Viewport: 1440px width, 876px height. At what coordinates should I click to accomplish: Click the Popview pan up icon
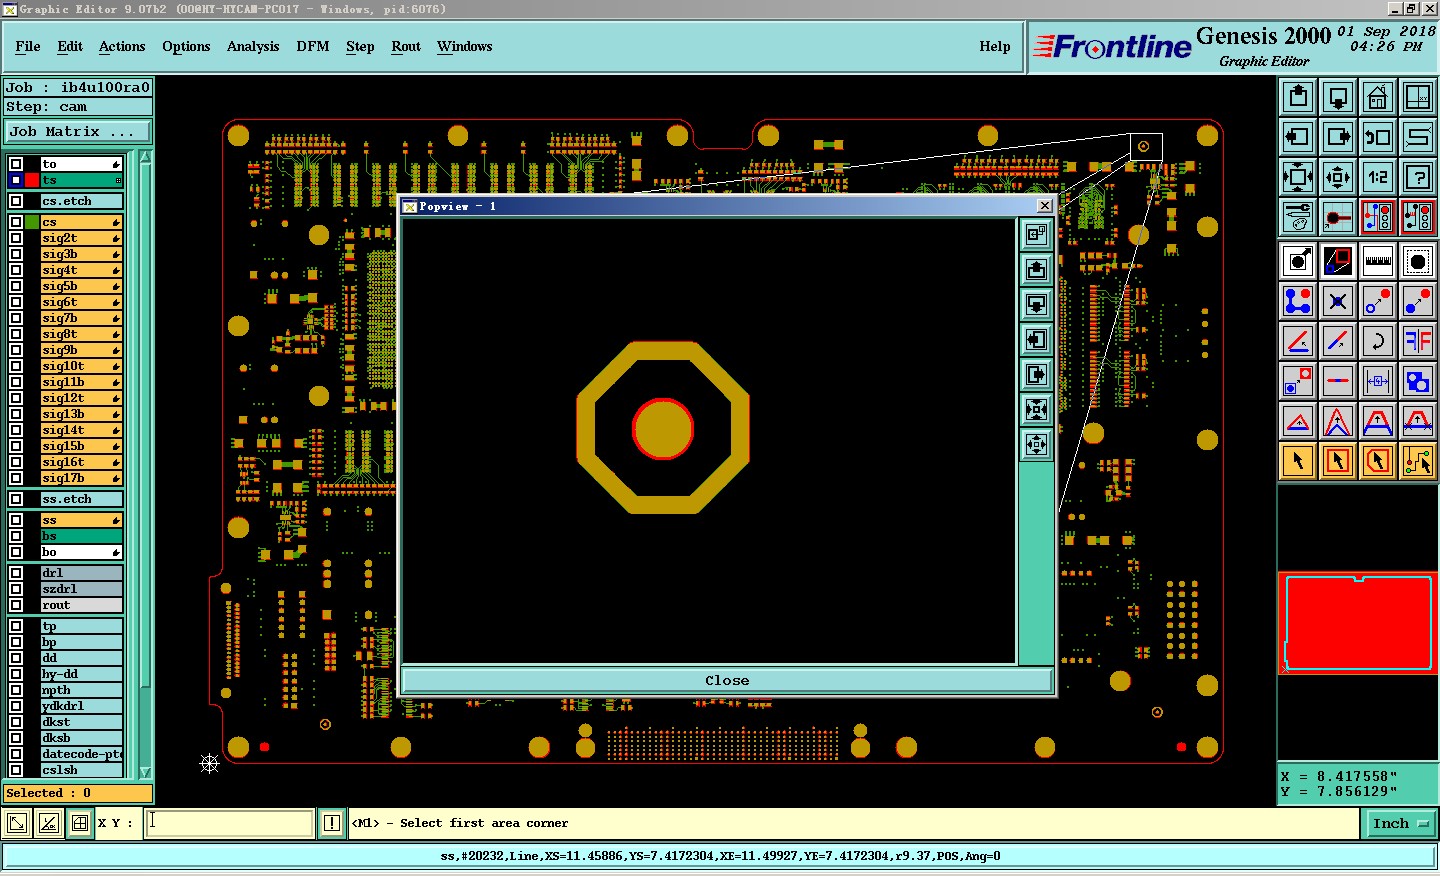tap(1037, 270)
